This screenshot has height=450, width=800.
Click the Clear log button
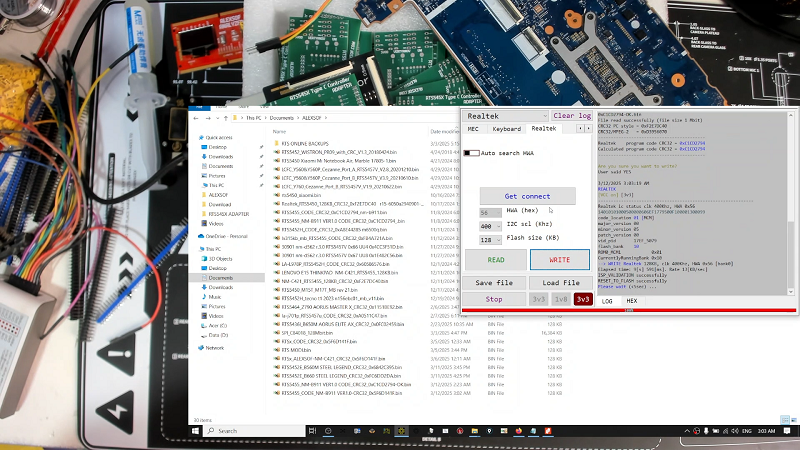coord(571,116)
